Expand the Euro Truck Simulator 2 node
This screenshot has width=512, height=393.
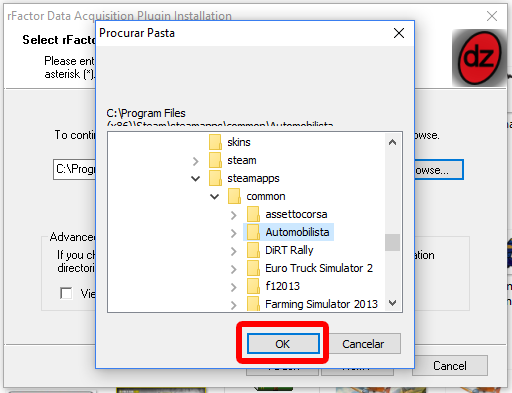234,269
